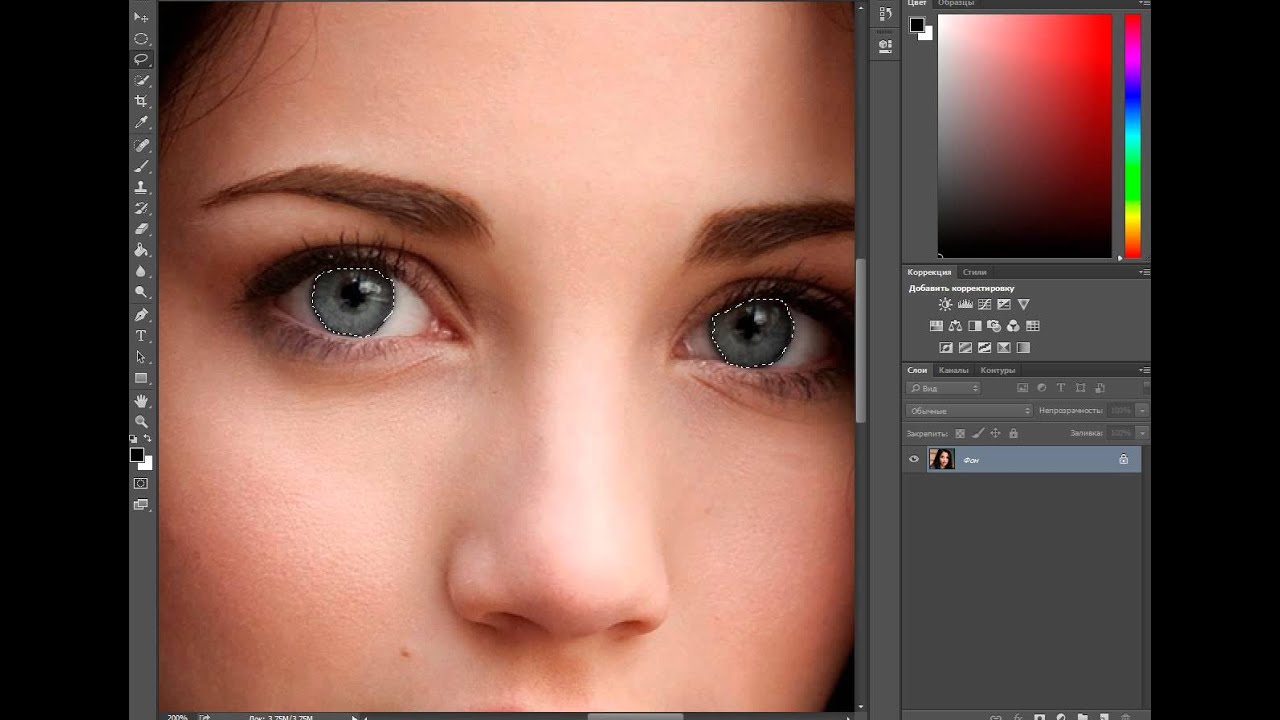Toggle lock transparent pixels
Viewport: 1280px width, 720px height.
tap(960, 434)
